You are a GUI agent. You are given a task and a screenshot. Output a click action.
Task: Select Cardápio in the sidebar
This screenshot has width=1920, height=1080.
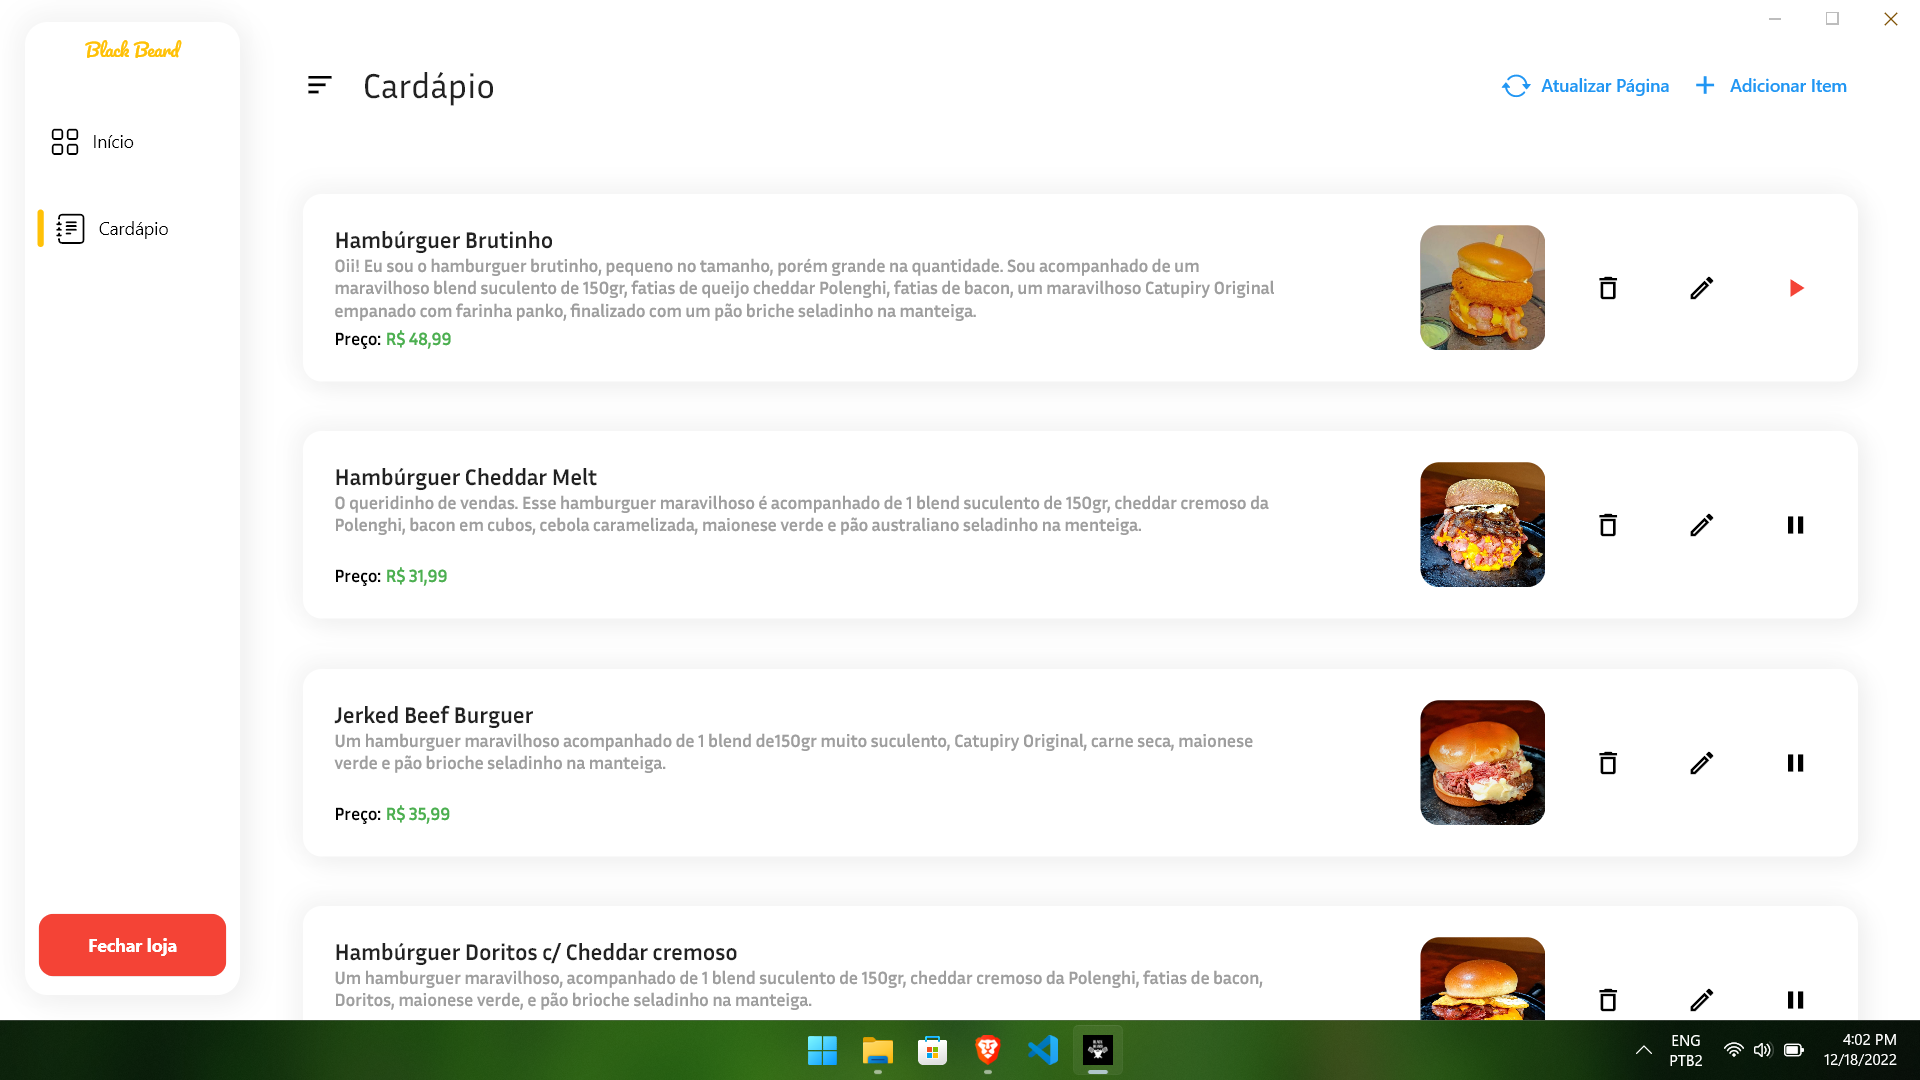(132, 229)
